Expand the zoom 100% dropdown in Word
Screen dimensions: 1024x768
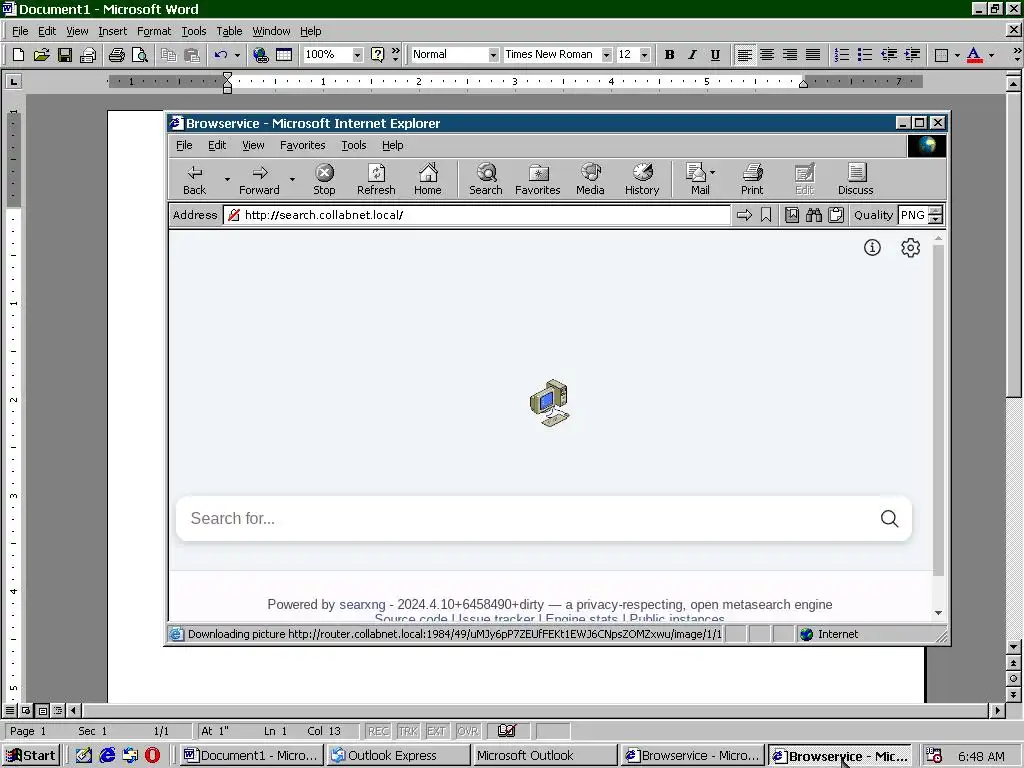pyautogui.click(x=357, y=55)
